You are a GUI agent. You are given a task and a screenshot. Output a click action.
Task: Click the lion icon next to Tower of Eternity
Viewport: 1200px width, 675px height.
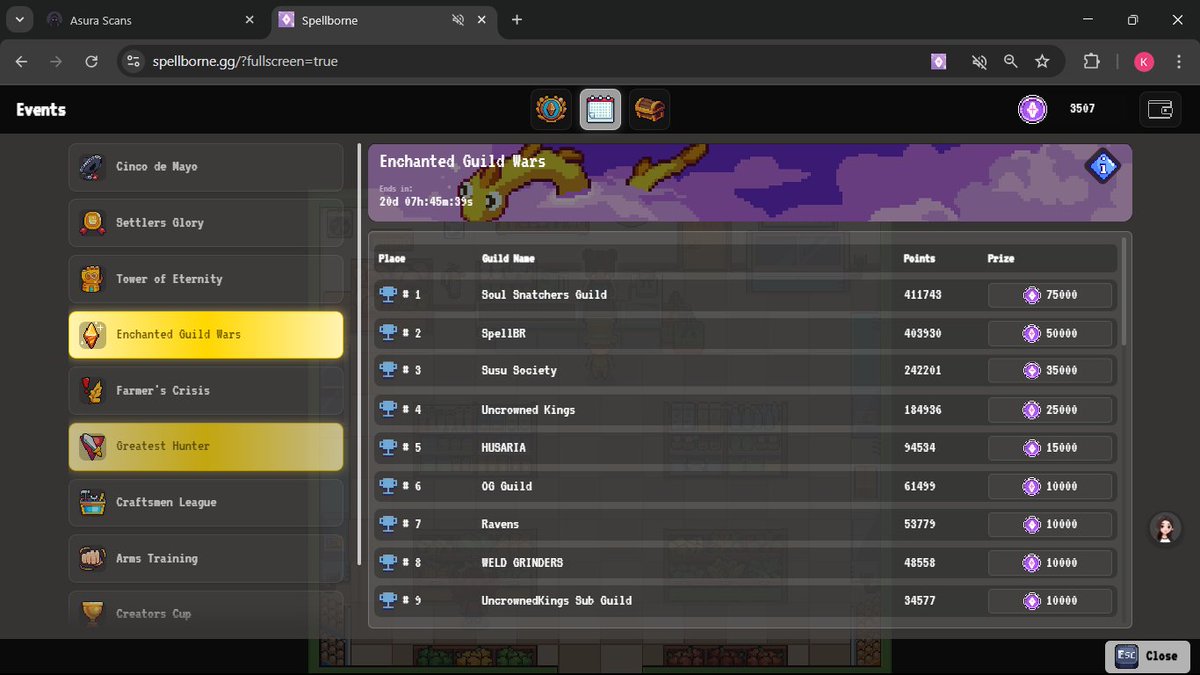(91, 279)
